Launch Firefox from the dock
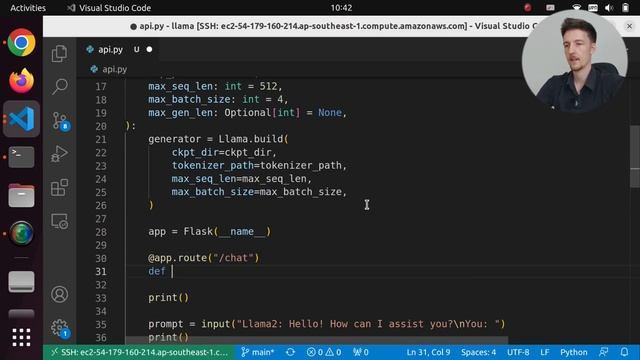Image resolution: width=640 pixels, height=360 pixels. tap(21, 80)
